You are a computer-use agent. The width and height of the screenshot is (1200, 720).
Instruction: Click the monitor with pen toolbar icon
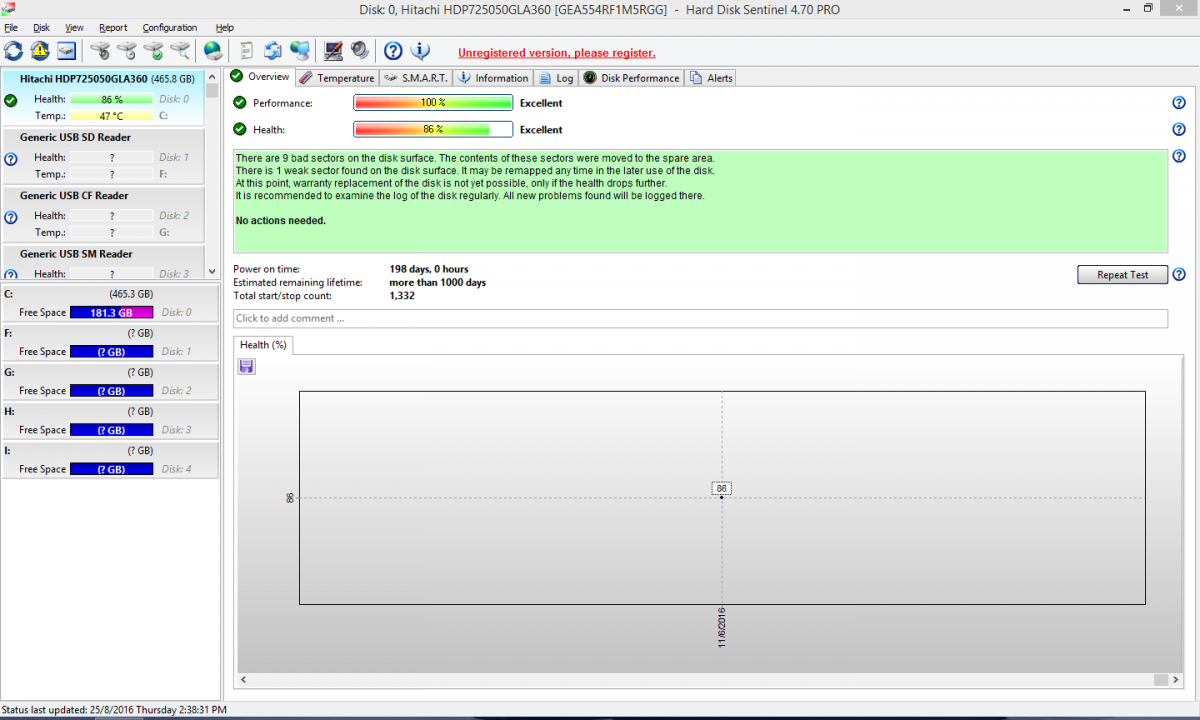[334, 50]
